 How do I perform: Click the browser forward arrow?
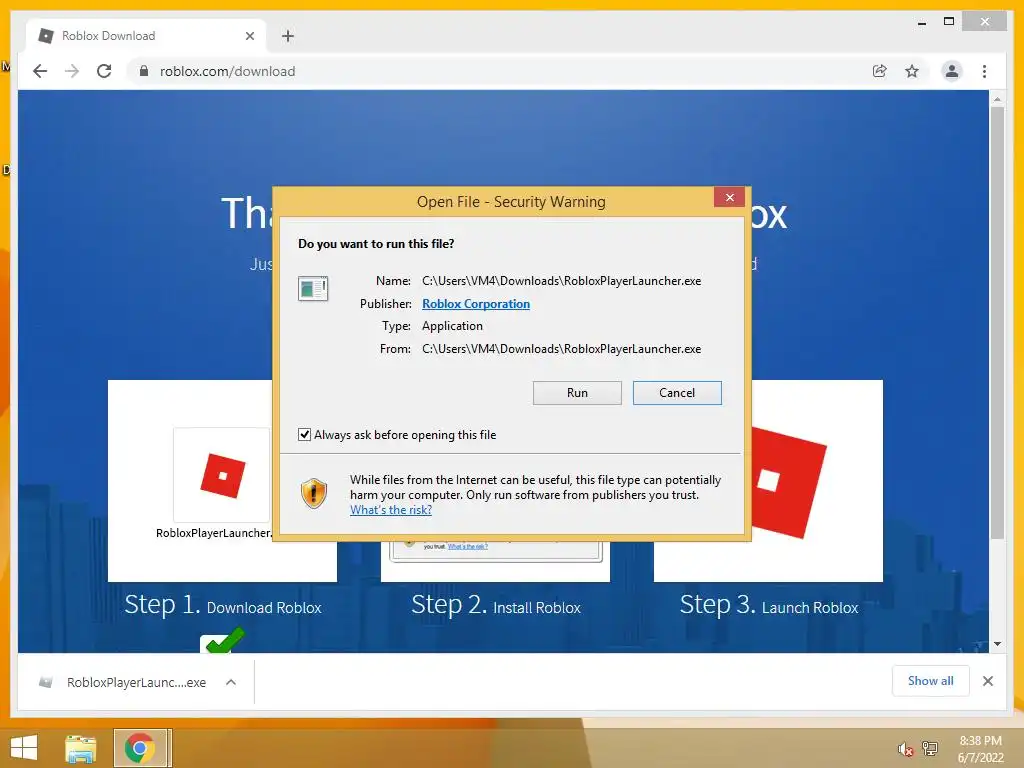click(x=72, y=71)
